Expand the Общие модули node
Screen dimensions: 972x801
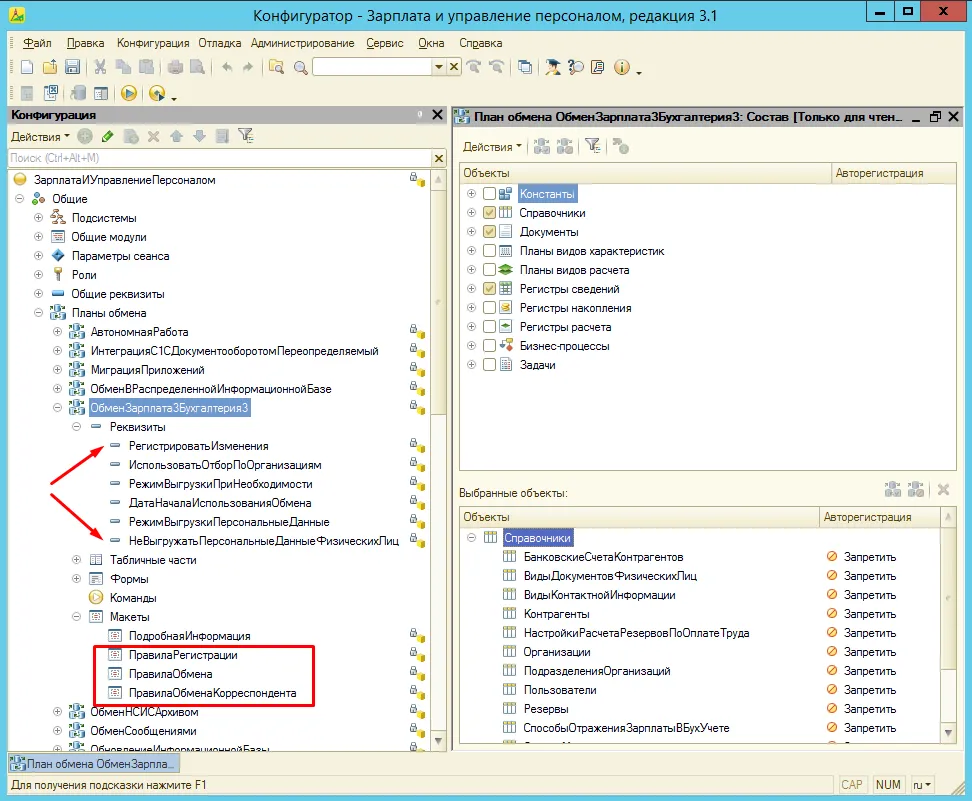(38, 237)
